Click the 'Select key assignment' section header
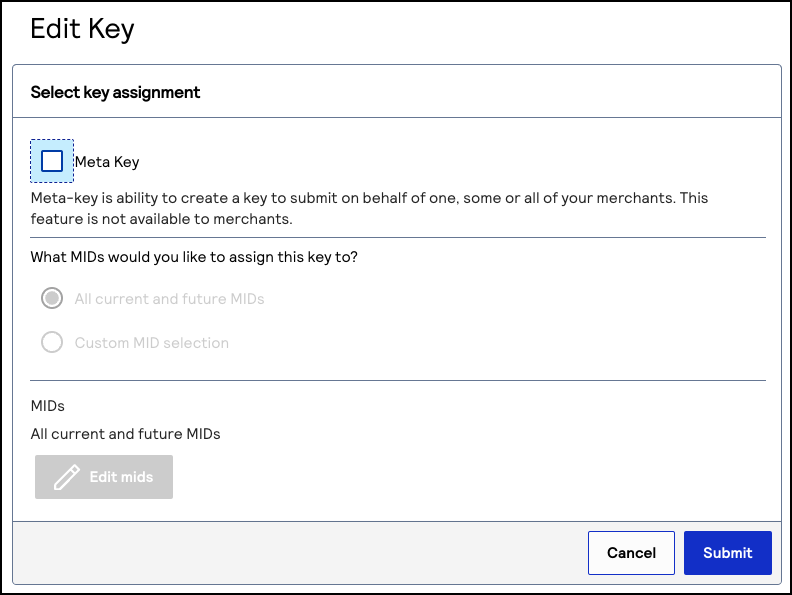The height and width of the screenshot is (595, 792). pyautogui.click(x=116, y=92)
